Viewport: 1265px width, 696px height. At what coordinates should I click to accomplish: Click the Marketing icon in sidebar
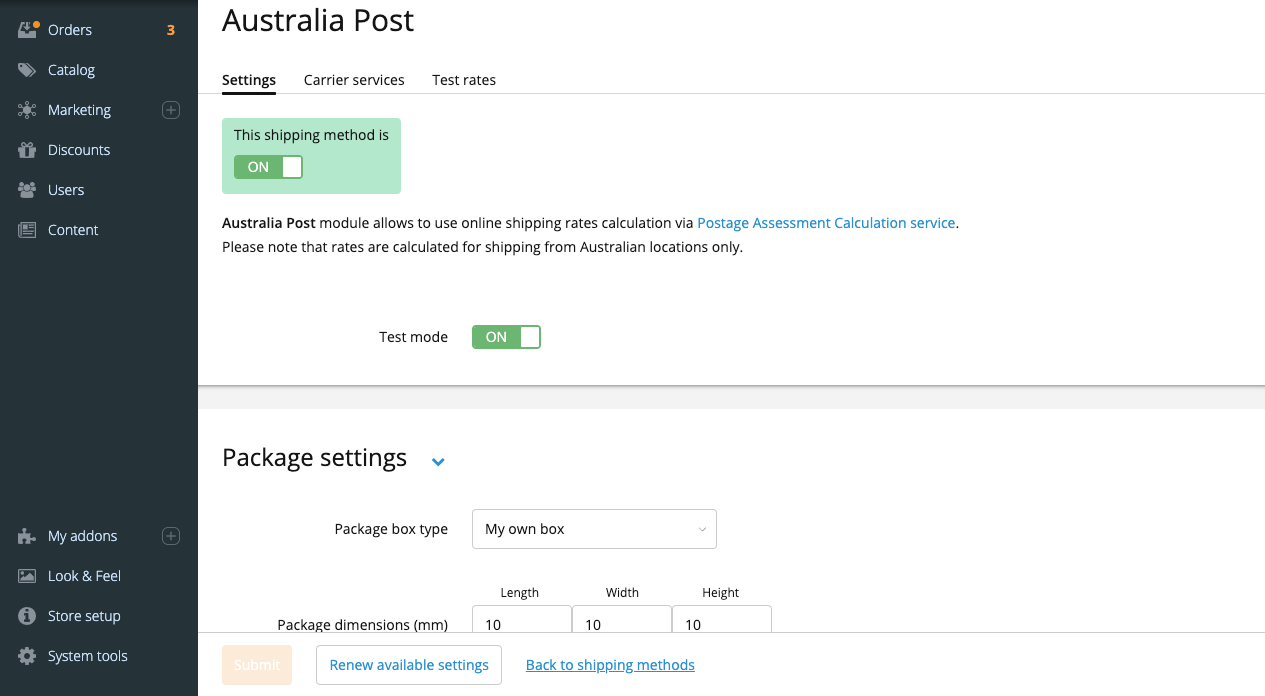tap(27, 110)
